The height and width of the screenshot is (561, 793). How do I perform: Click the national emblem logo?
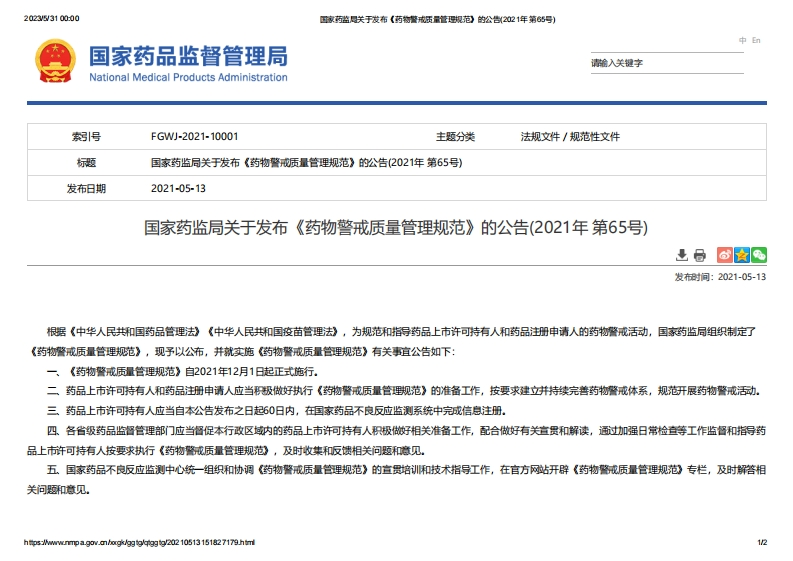click(x=53, y=62)
